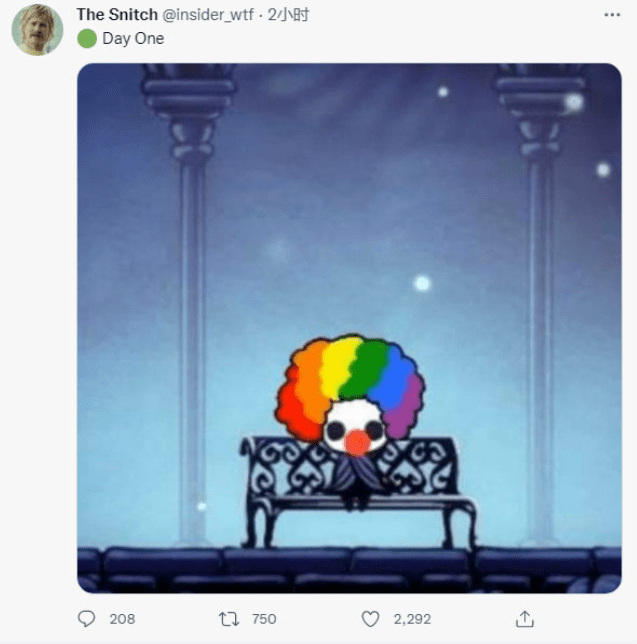Click the "The Snitch" display name
The image size is (637, 644).
(117, 15)
